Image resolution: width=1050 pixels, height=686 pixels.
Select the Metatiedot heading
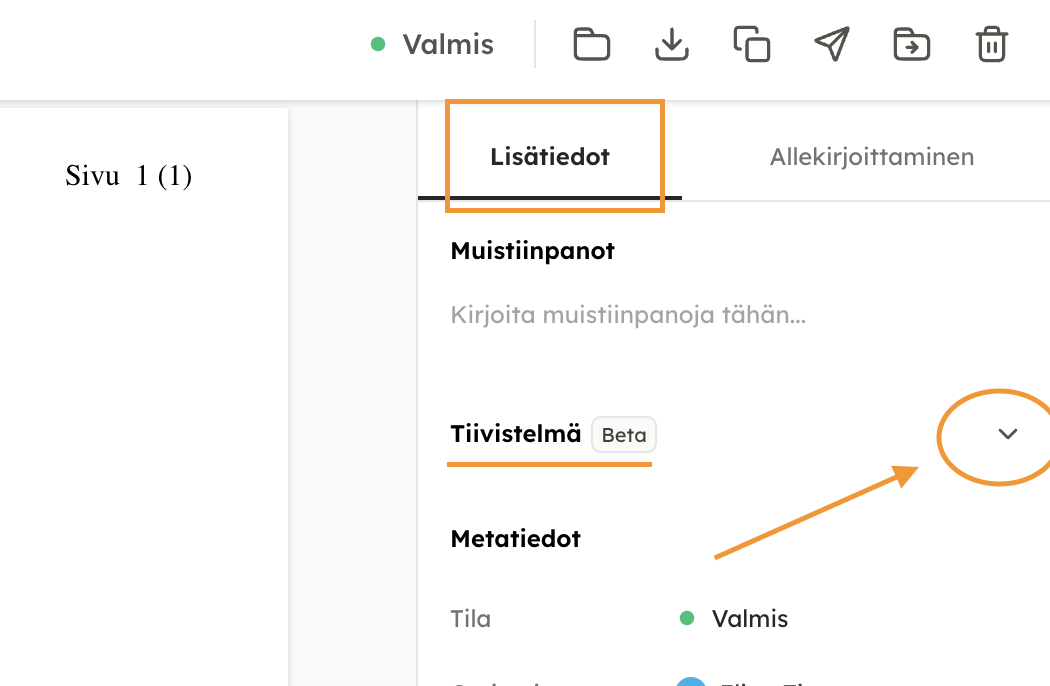coord(516,539)
